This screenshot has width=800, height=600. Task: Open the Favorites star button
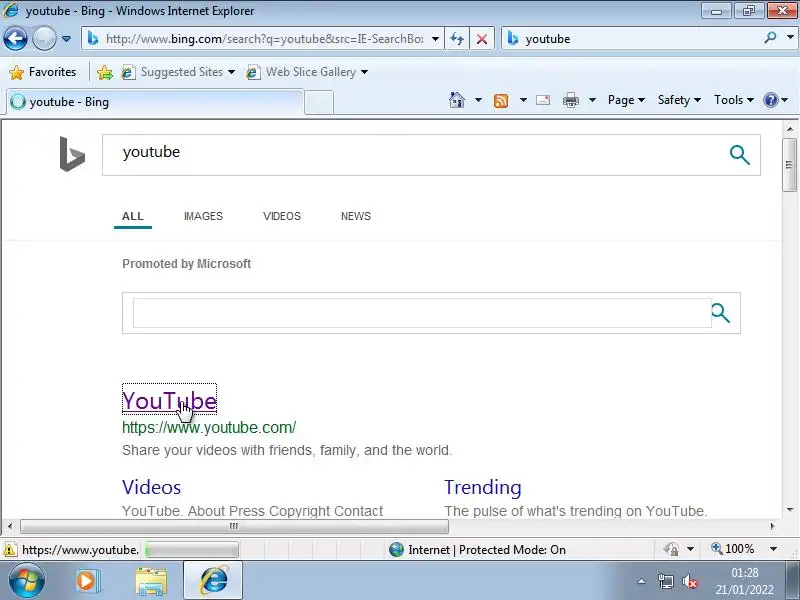click(43, 72)
